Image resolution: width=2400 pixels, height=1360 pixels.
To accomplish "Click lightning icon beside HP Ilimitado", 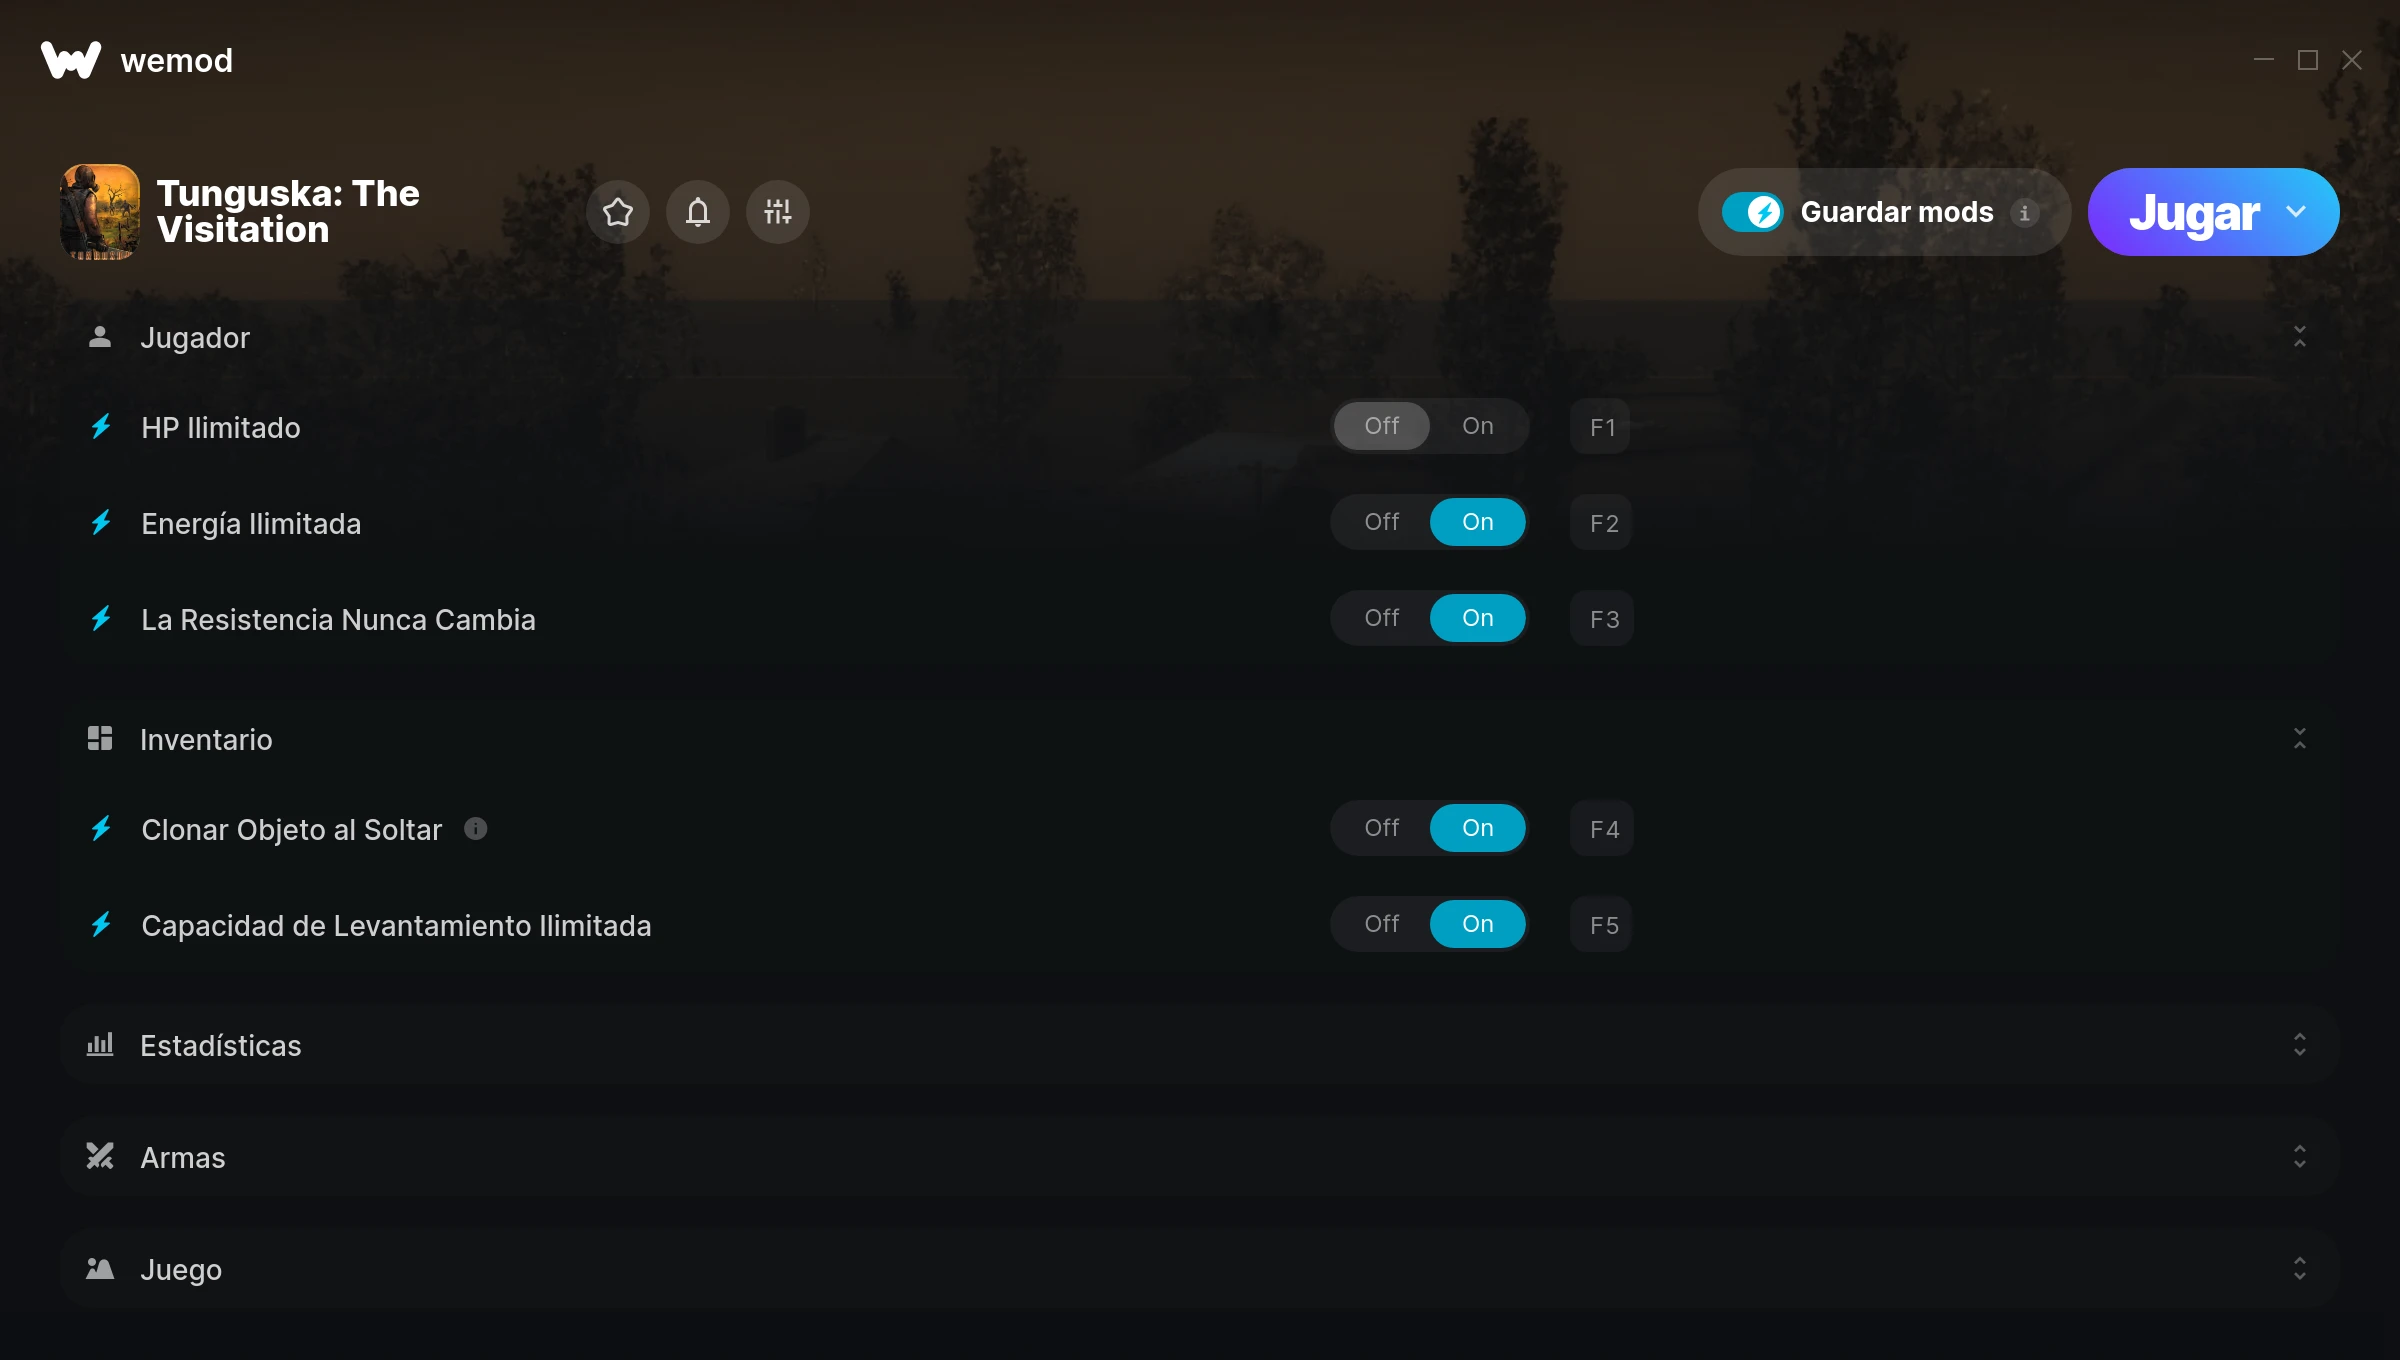I will click(101, 427).
